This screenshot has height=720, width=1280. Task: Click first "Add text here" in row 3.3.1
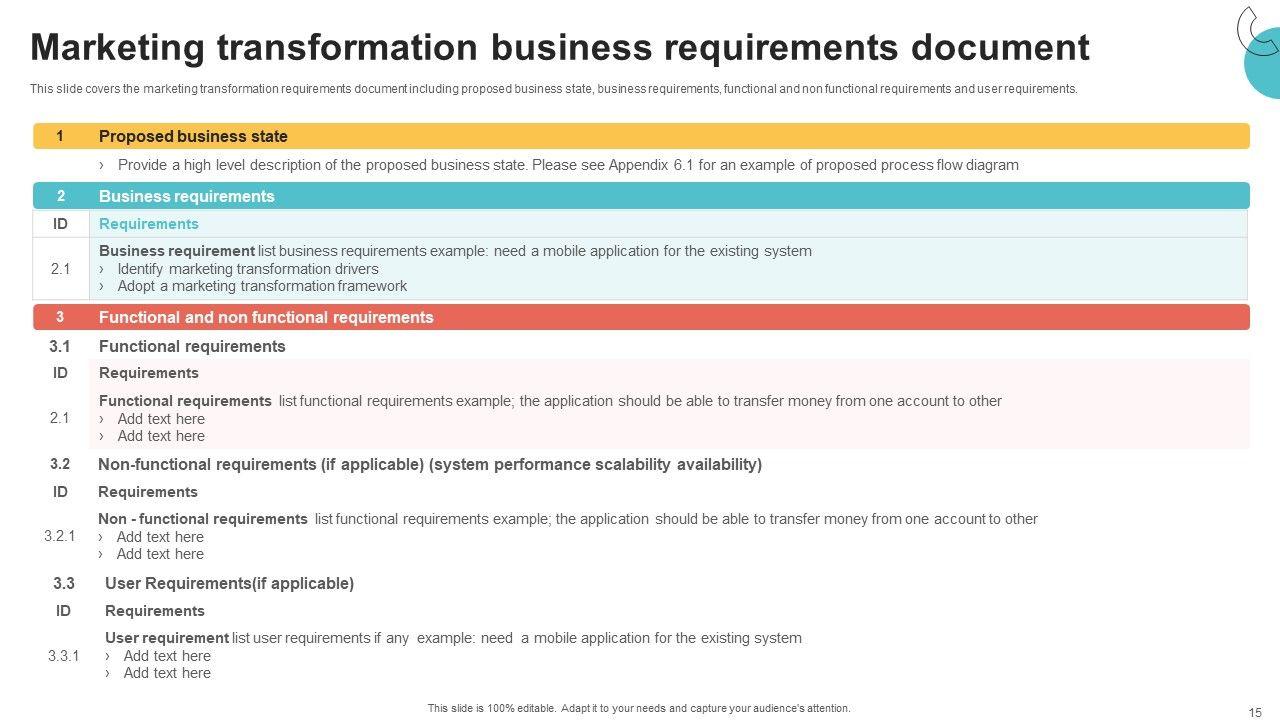click(167, 656)
